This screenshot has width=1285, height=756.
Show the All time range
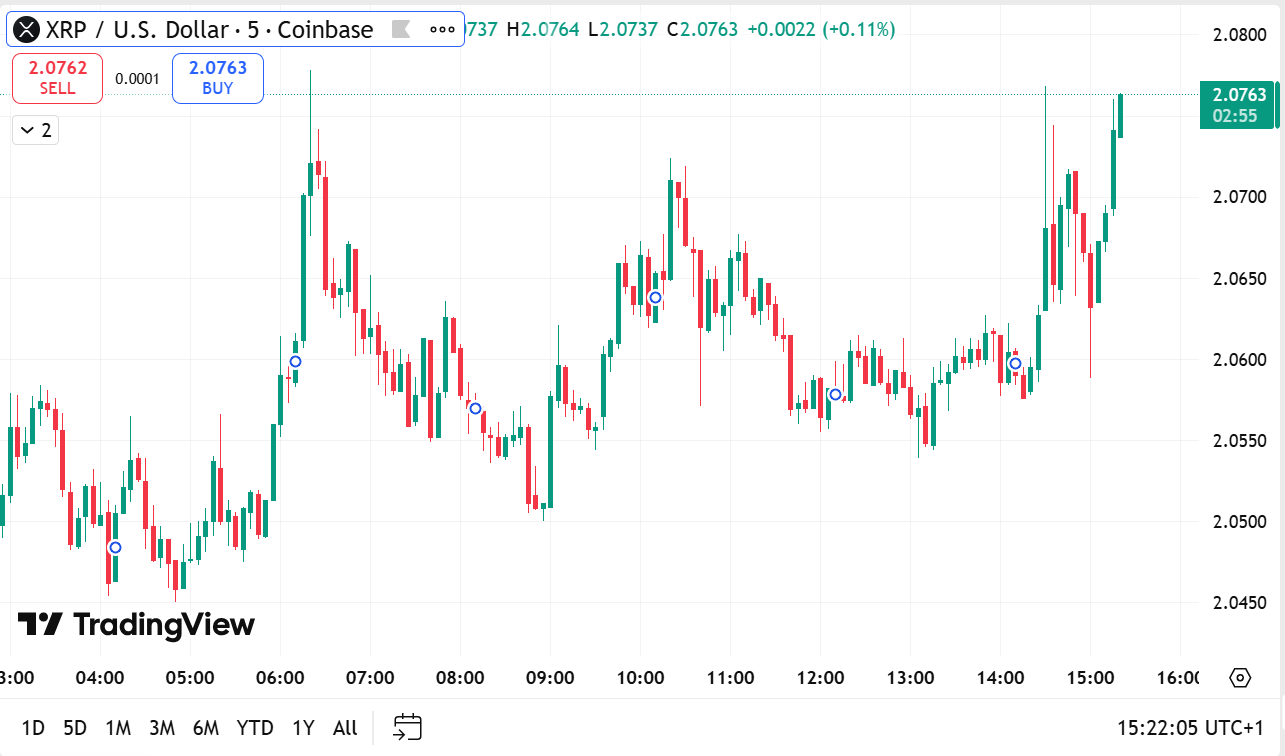click(x=345, y=727)
